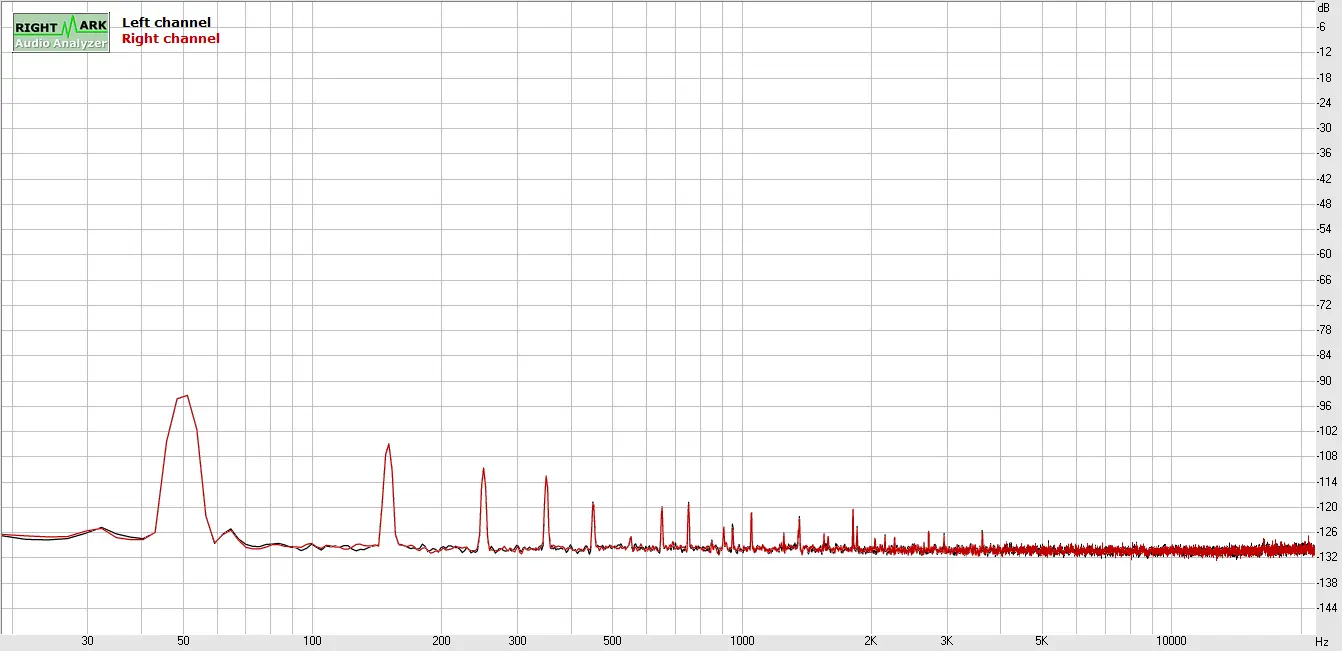
Task: Click the 300 Hz axis label
Action: pyautogui.click(x=517, y=641)
